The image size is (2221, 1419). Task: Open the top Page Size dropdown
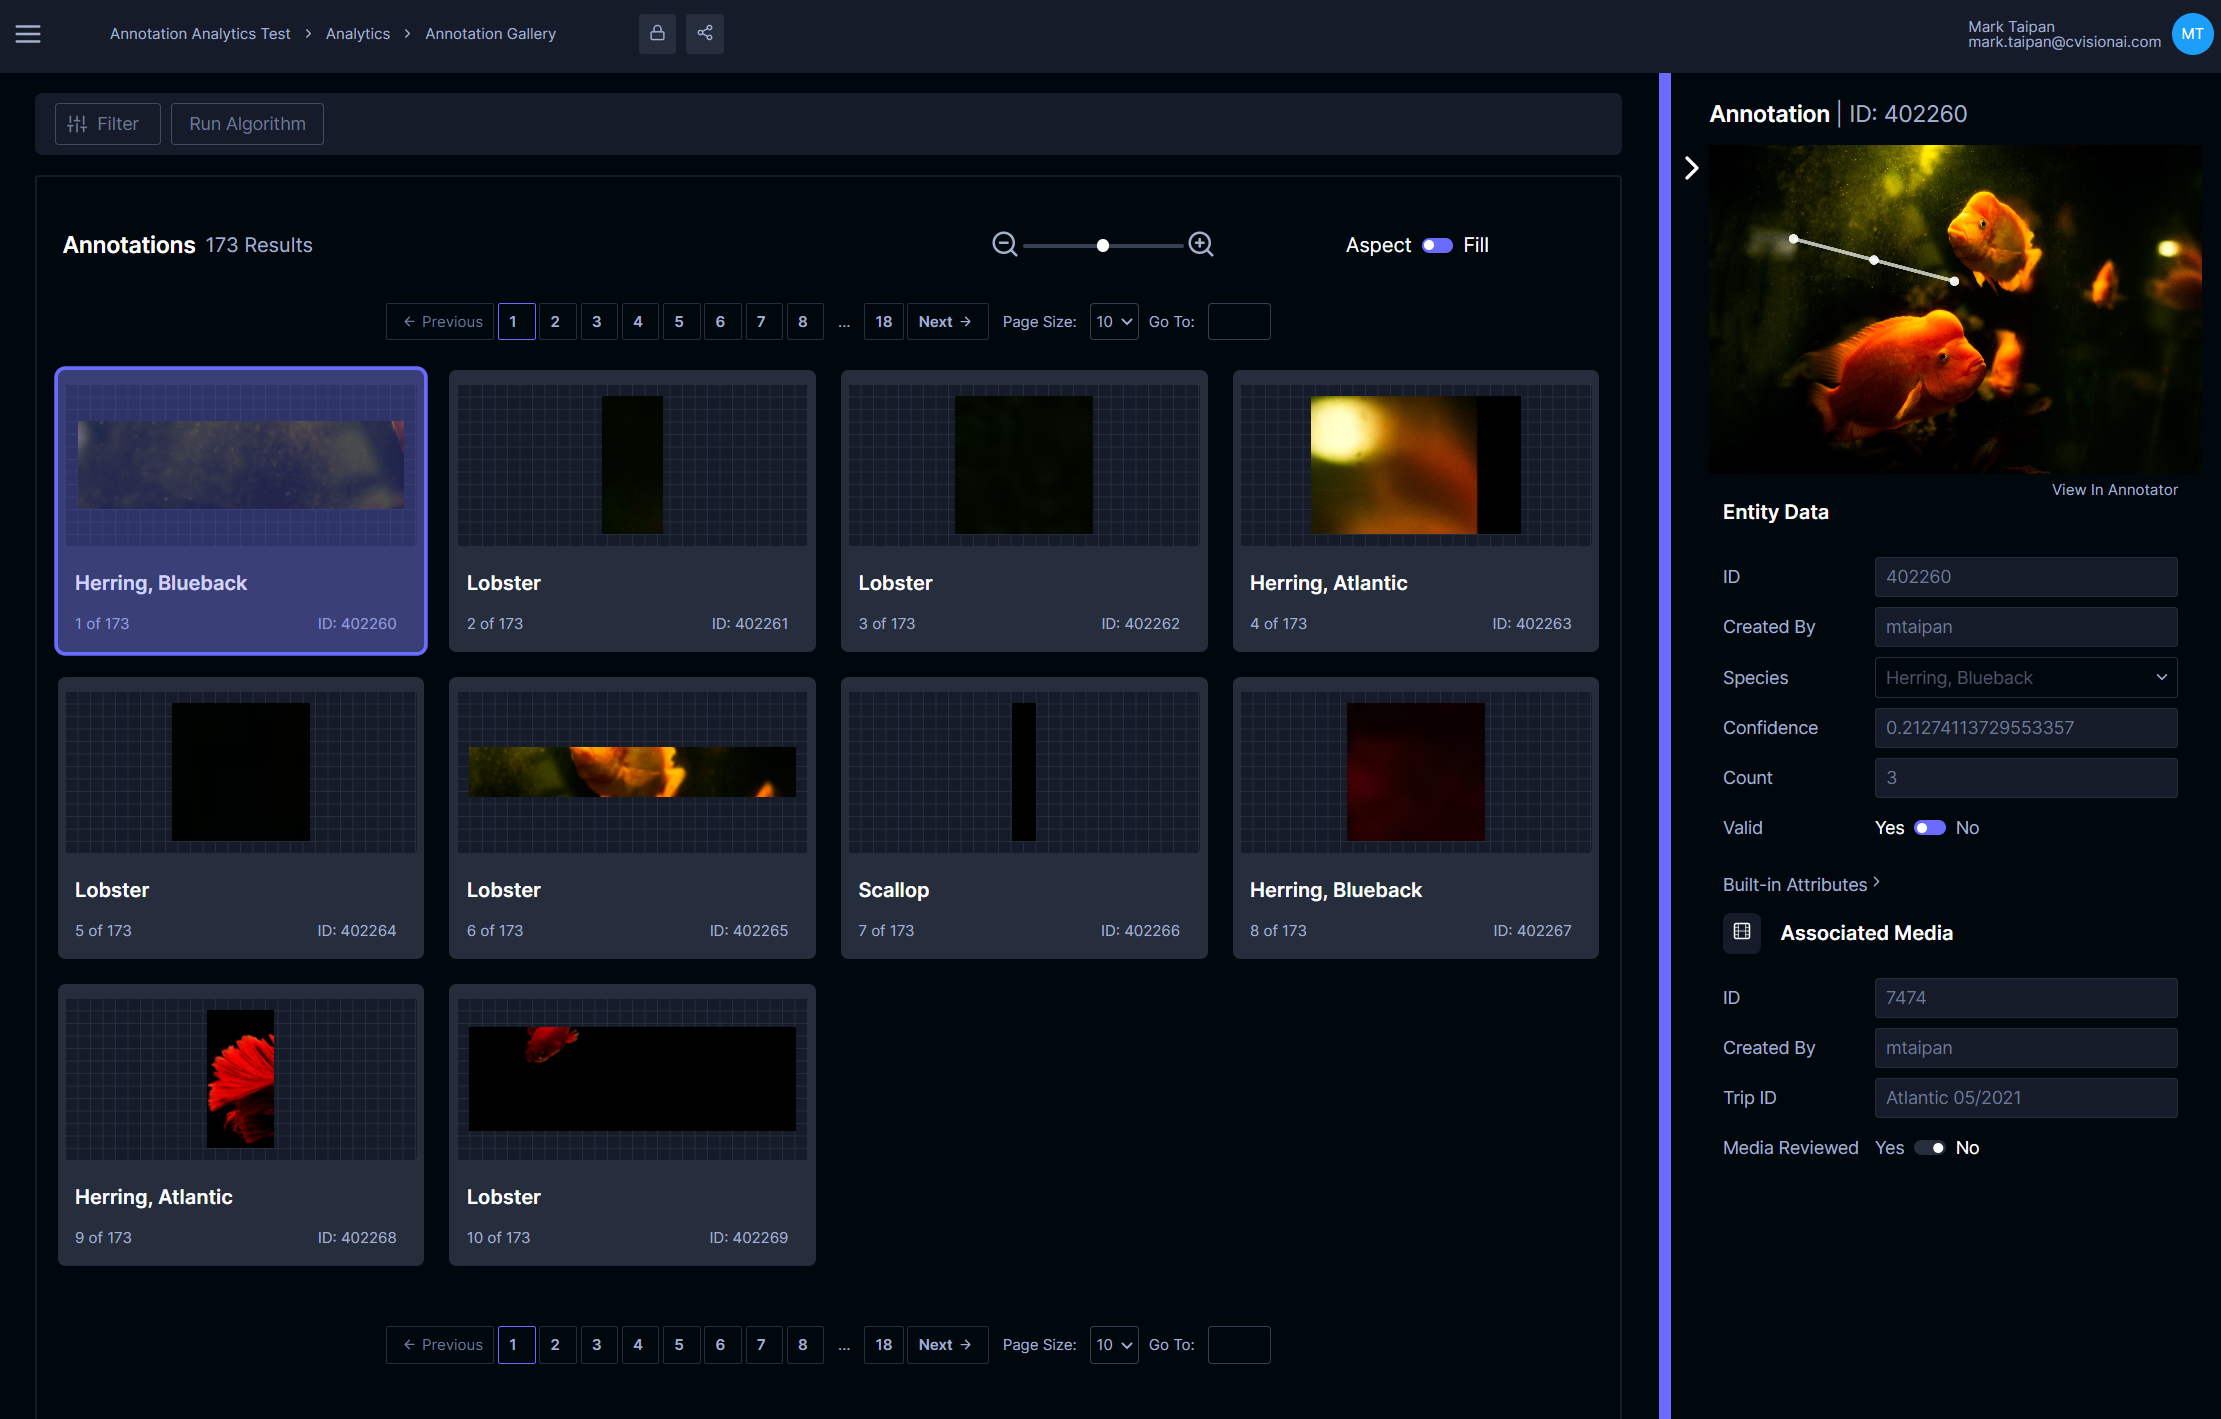[1113, 322]
